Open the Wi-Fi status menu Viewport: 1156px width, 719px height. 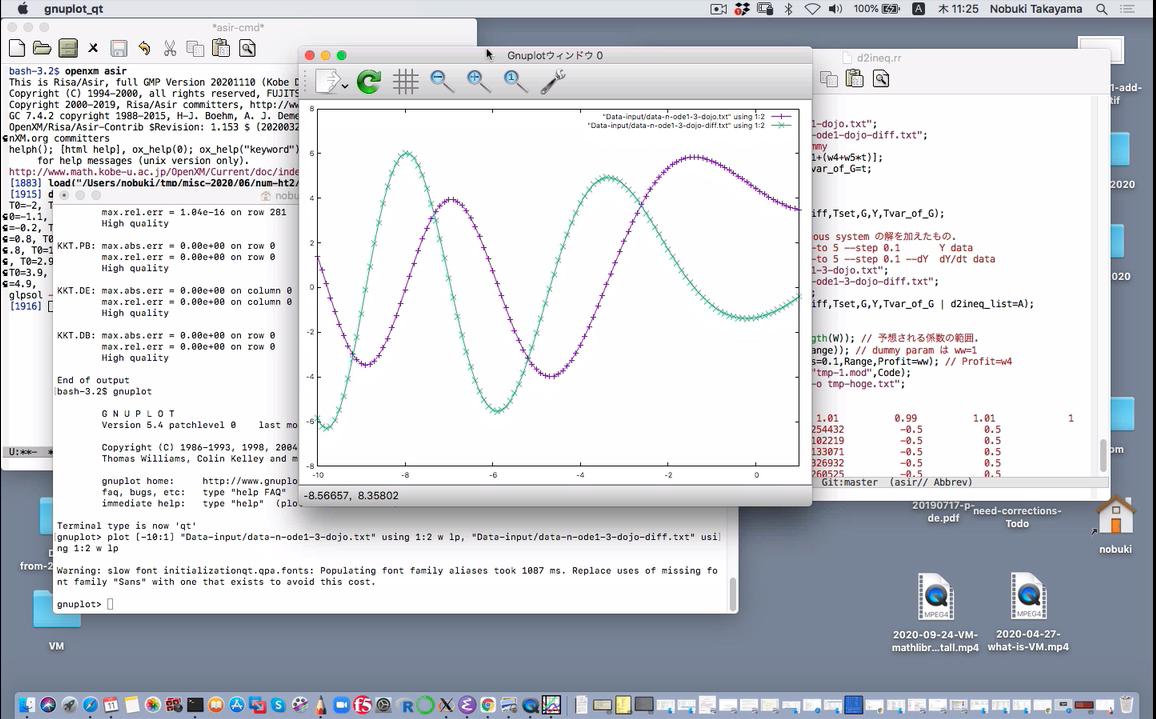[x=812, y=9]
